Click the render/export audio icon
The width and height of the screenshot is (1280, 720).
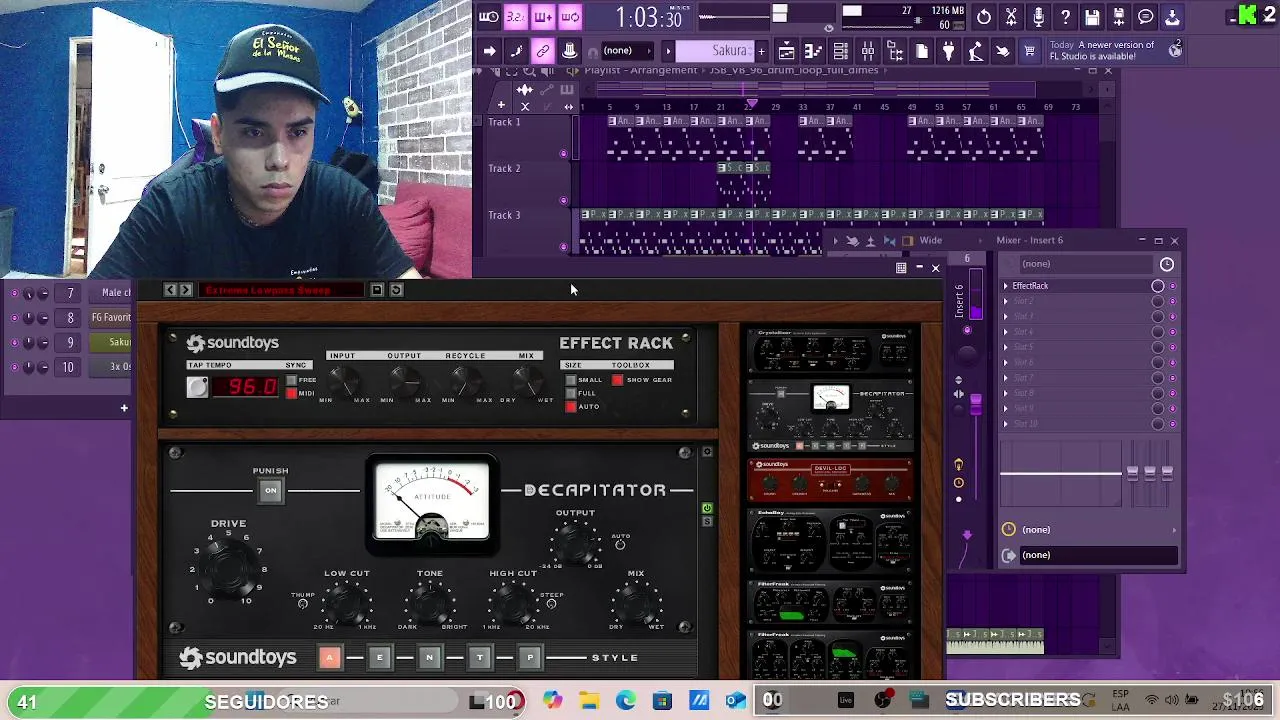pyautogui.click(x=1119, y=17)
